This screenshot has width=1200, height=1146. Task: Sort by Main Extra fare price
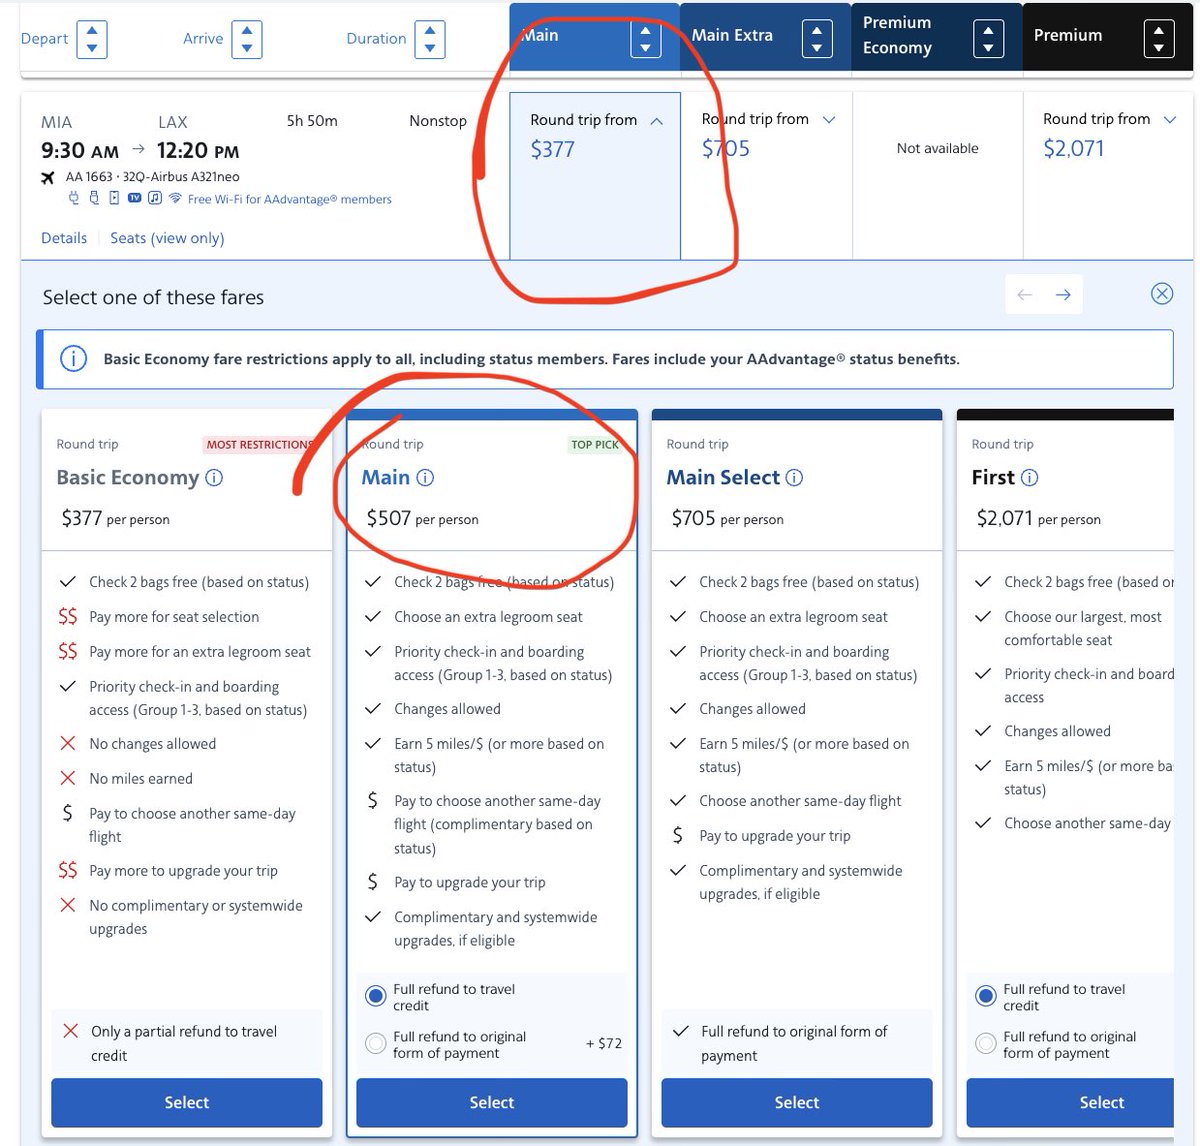[817, 39]
